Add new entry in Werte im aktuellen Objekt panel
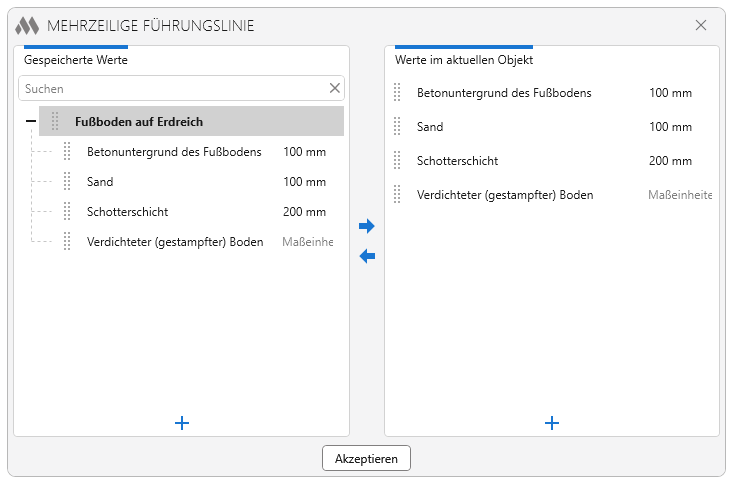The height and width of the screenshot is (481, 732). tap(552, 423)
